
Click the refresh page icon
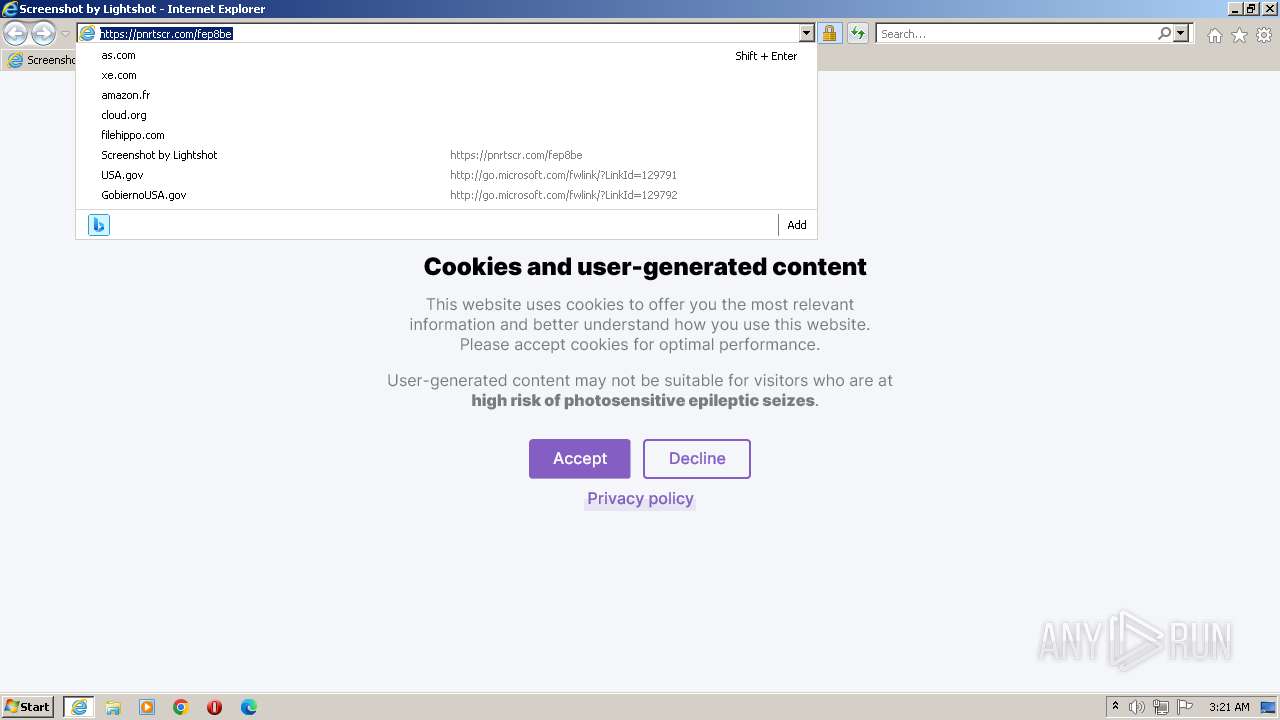(x=858, y=34)
